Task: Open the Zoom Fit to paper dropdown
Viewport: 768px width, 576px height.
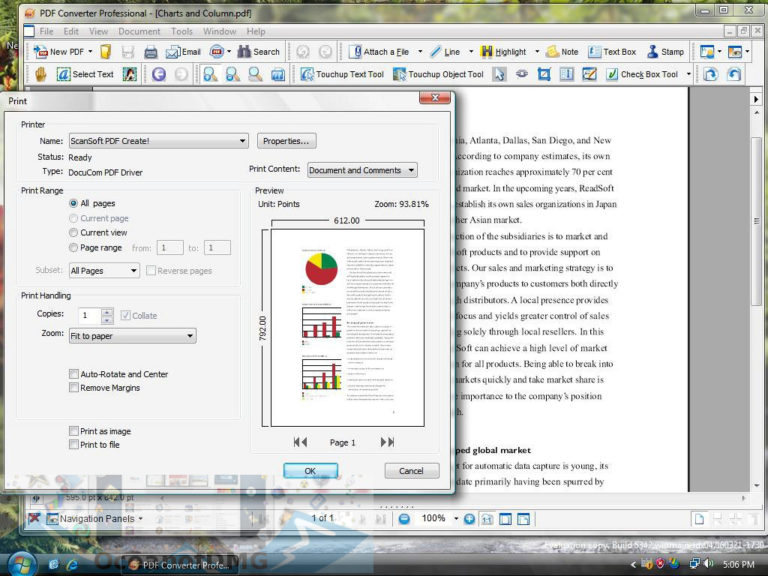Action: point(133,336)
